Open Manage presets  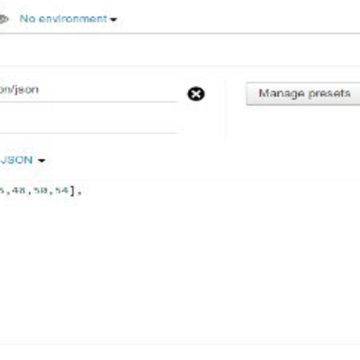[303, 94]
